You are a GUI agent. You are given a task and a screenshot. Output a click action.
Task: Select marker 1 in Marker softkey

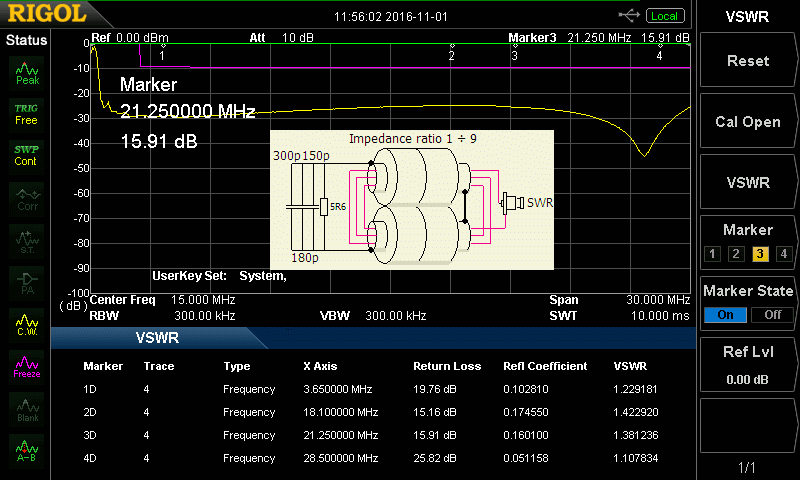click(712, 253)
